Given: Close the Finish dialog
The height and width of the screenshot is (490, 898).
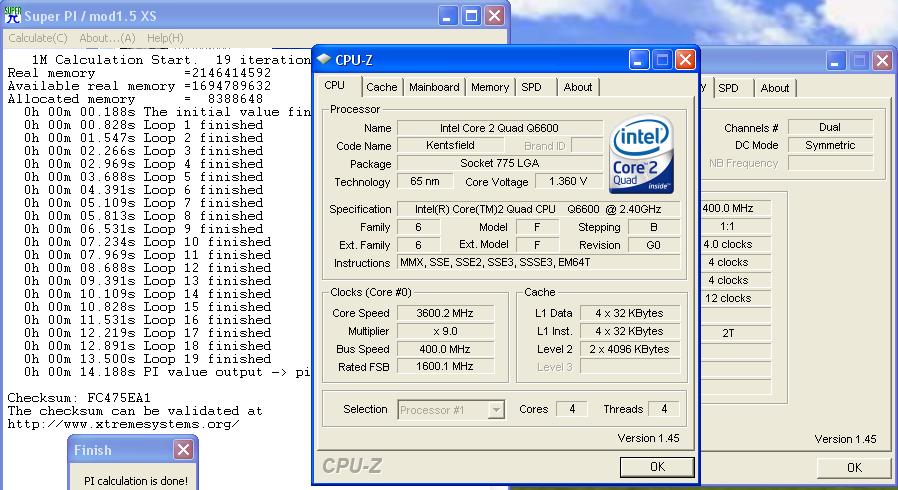Looking at the screenshot, I should tap(183, 450).
